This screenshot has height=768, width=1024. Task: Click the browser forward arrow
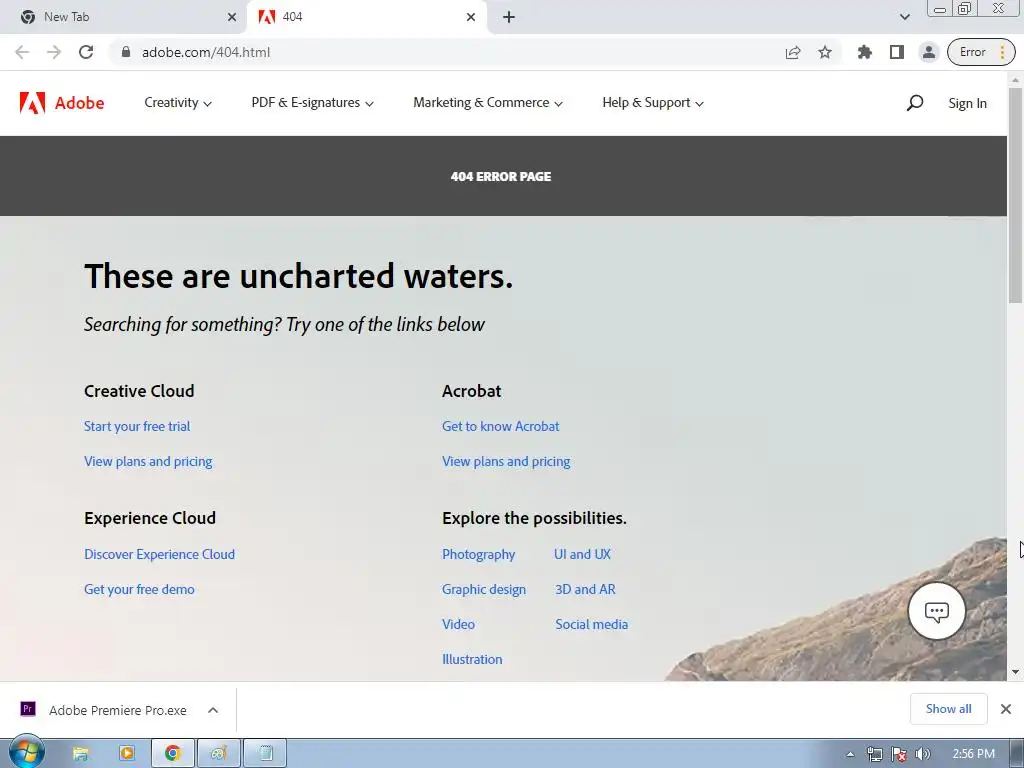[x=54, y=52]
